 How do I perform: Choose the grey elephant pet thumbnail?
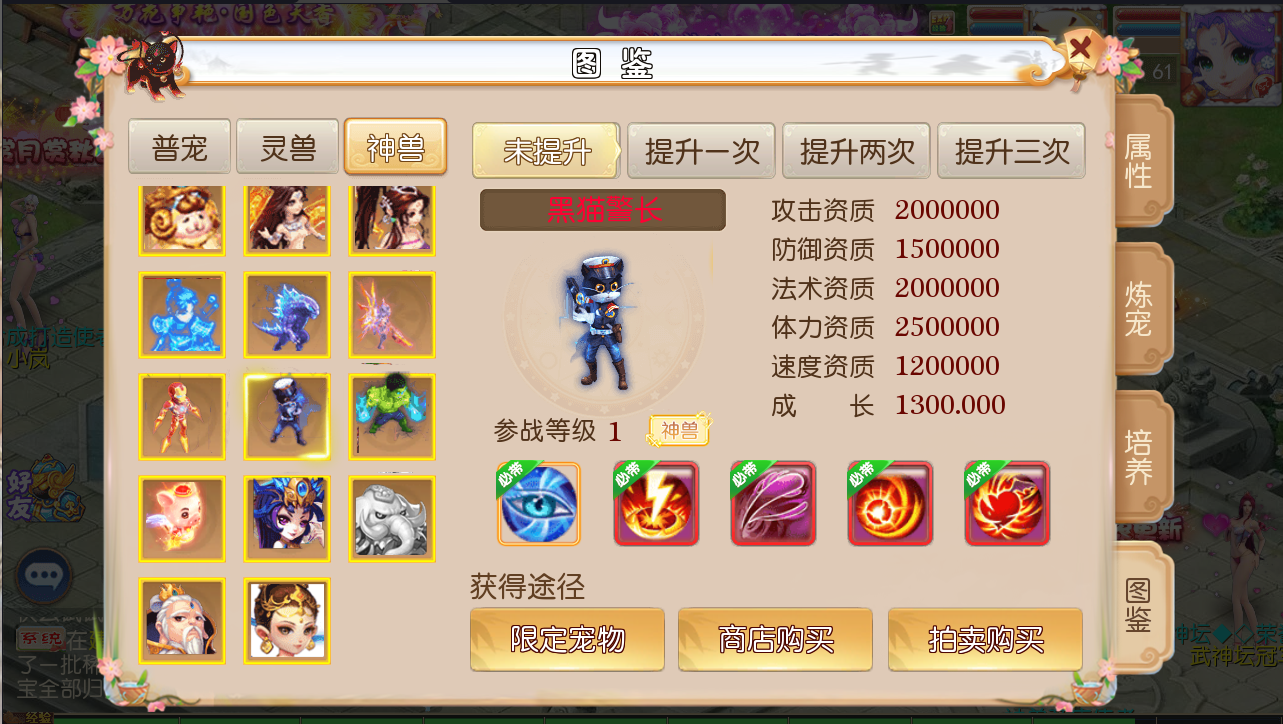point(392,519)
